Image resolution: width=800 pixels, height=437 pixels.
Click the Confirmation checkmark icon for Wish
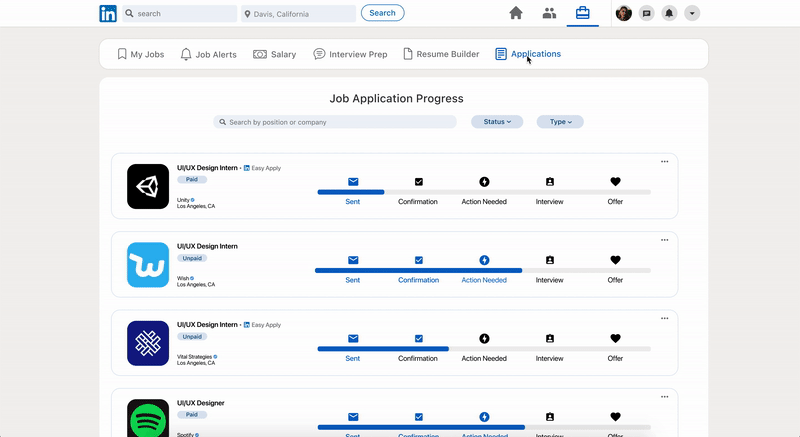pos(419,260)
